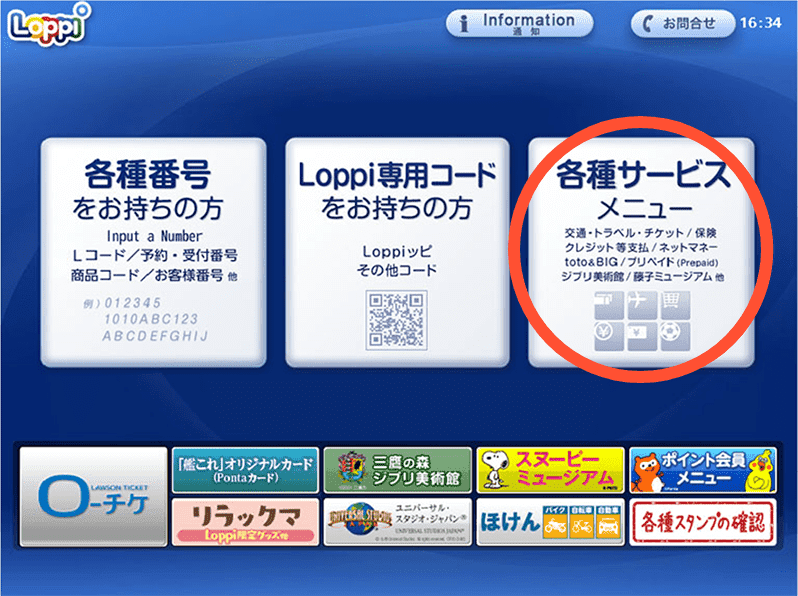Open リラックマ Loppi限定グッズ banner
The image size is (798, 596).
245,522
